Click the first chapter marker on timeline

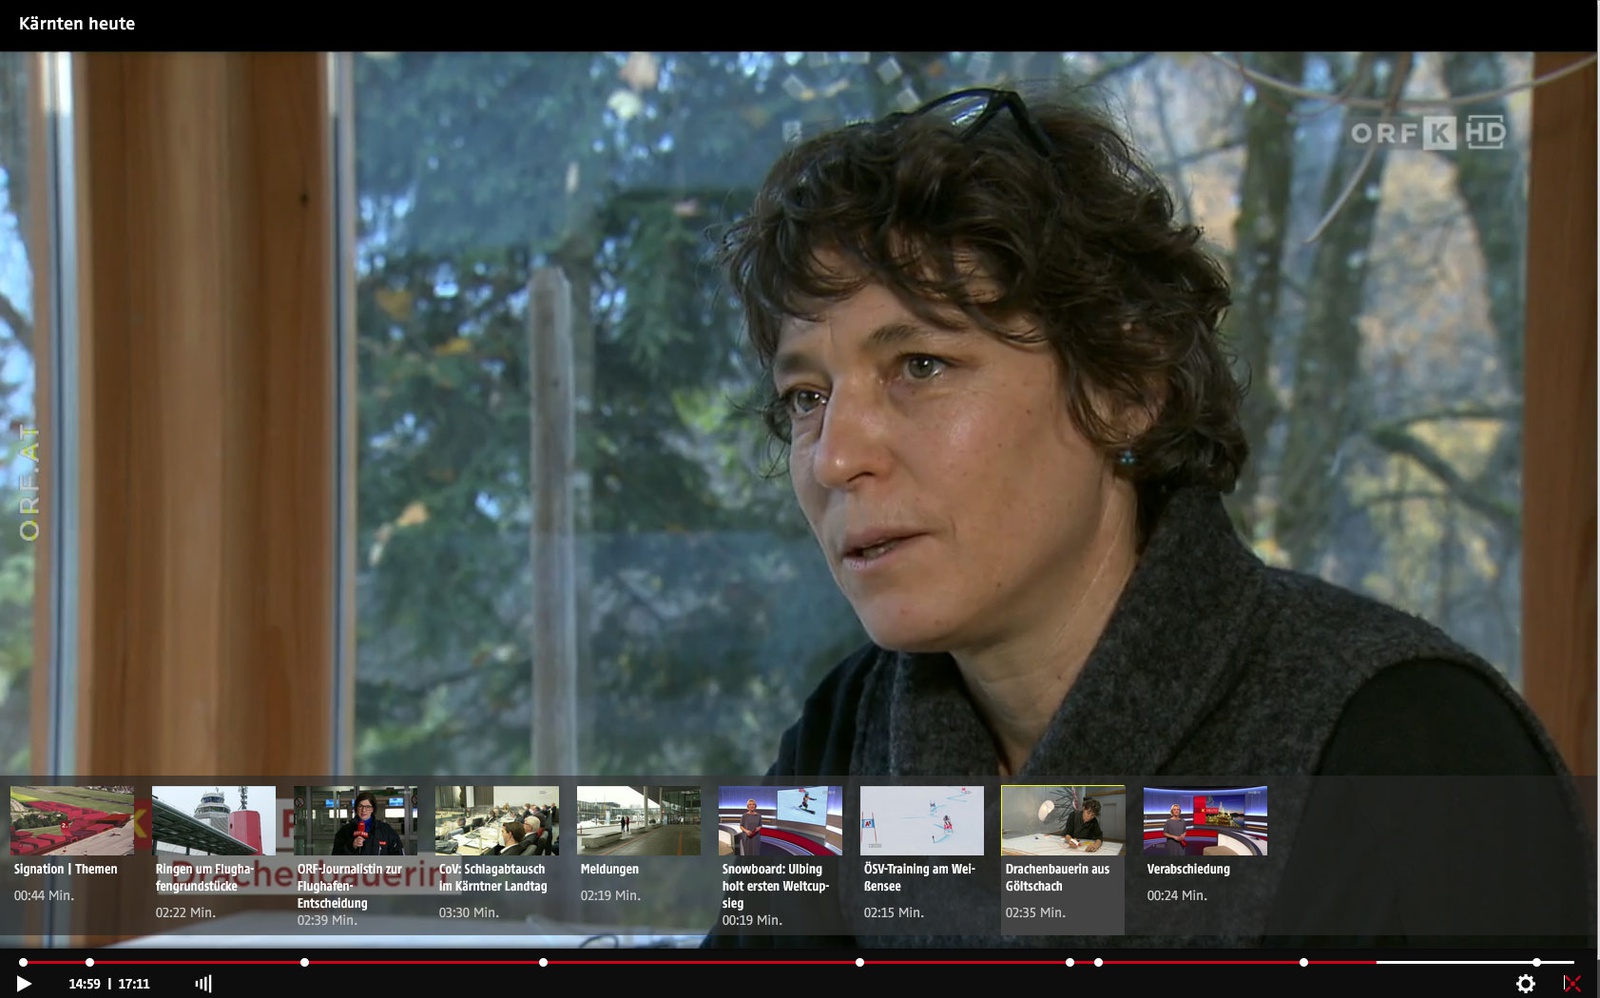coord(23,963)
